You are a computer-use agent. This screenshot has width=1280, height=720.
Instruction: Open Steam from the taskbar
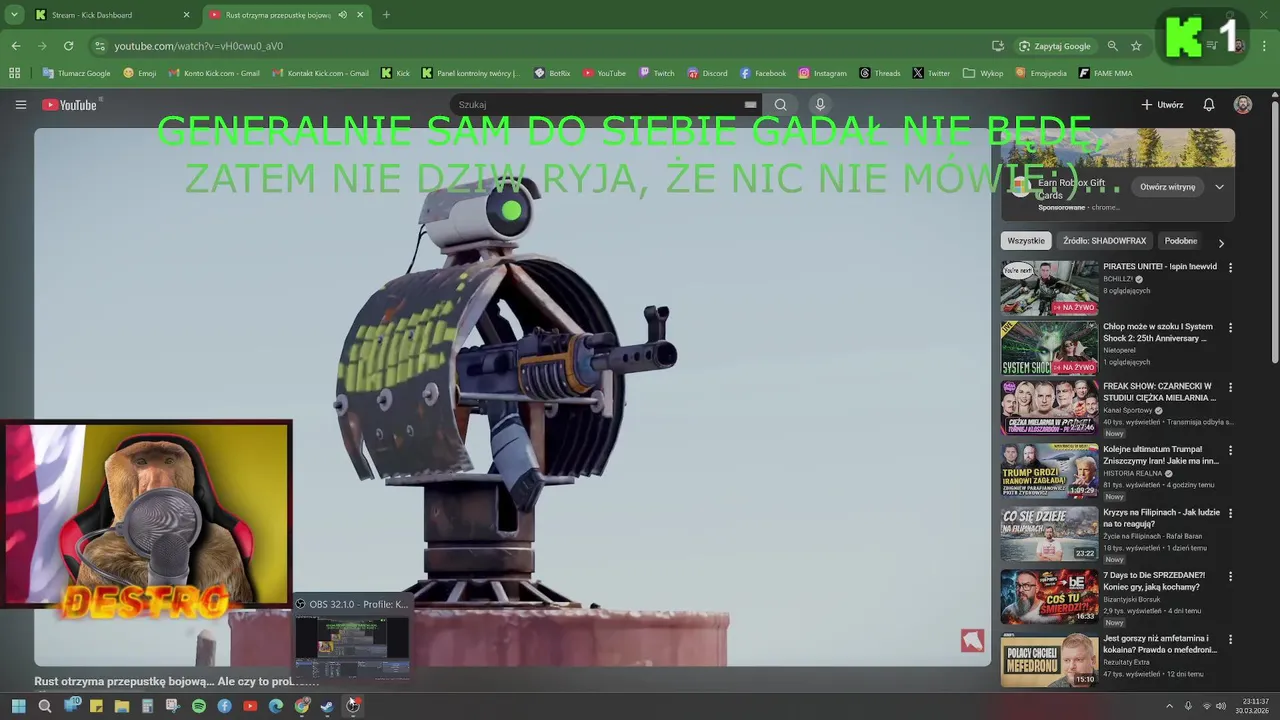point(327,706)
